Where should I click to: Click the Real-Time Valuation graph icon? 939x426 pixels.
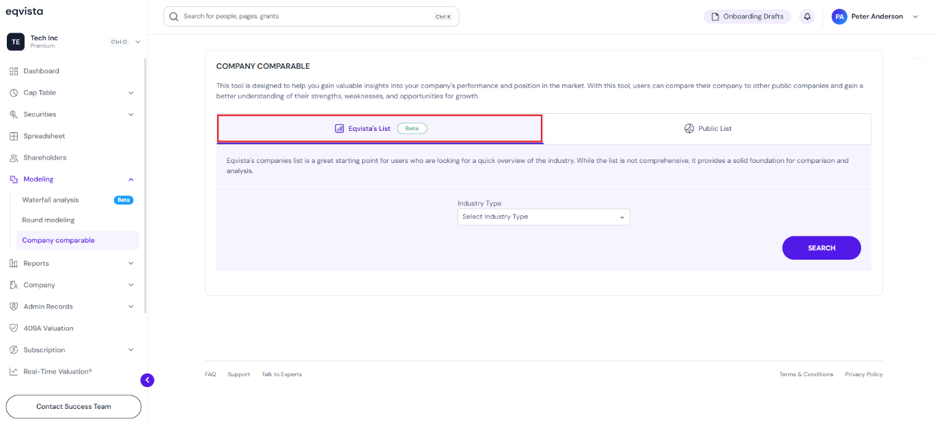(x=14, y=371)
